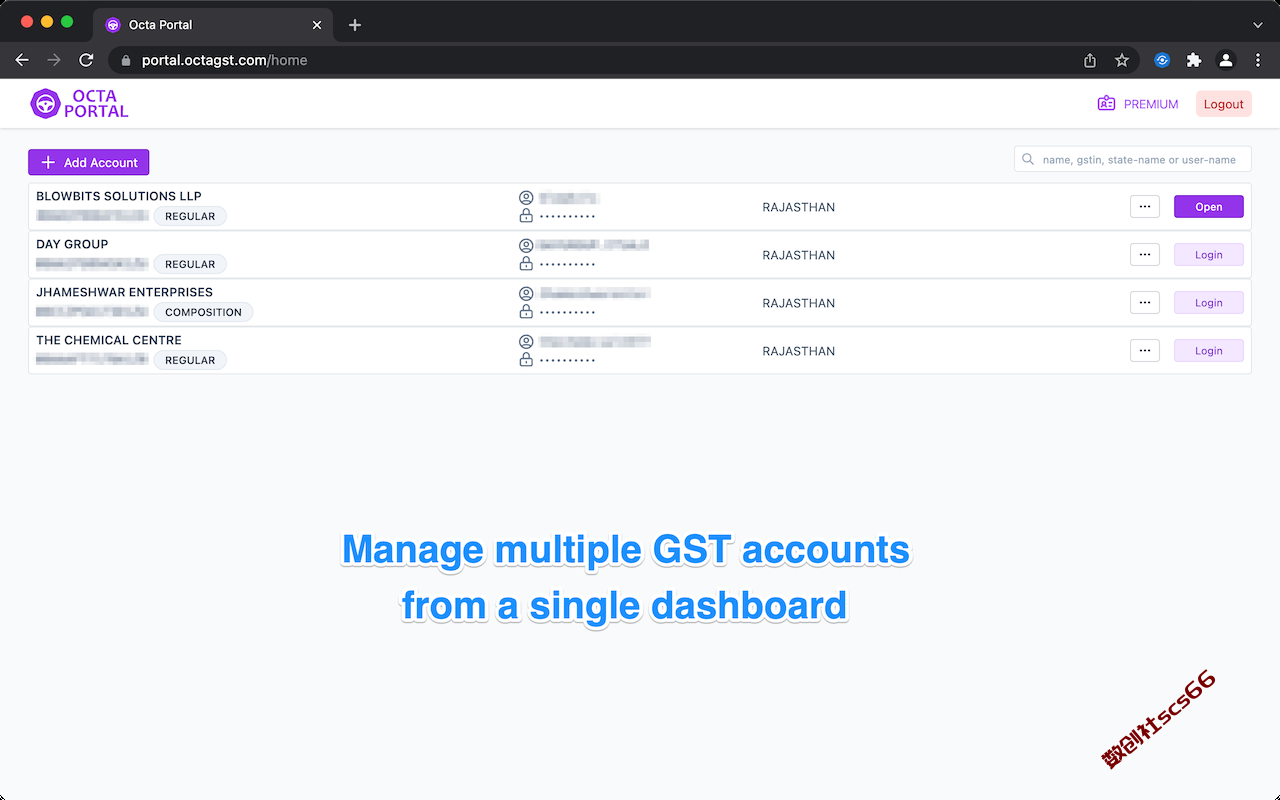The height and width of the screenshot is (800, 1280).
Task: Login to the Day Group account
Action: [x=1208, y=255]
